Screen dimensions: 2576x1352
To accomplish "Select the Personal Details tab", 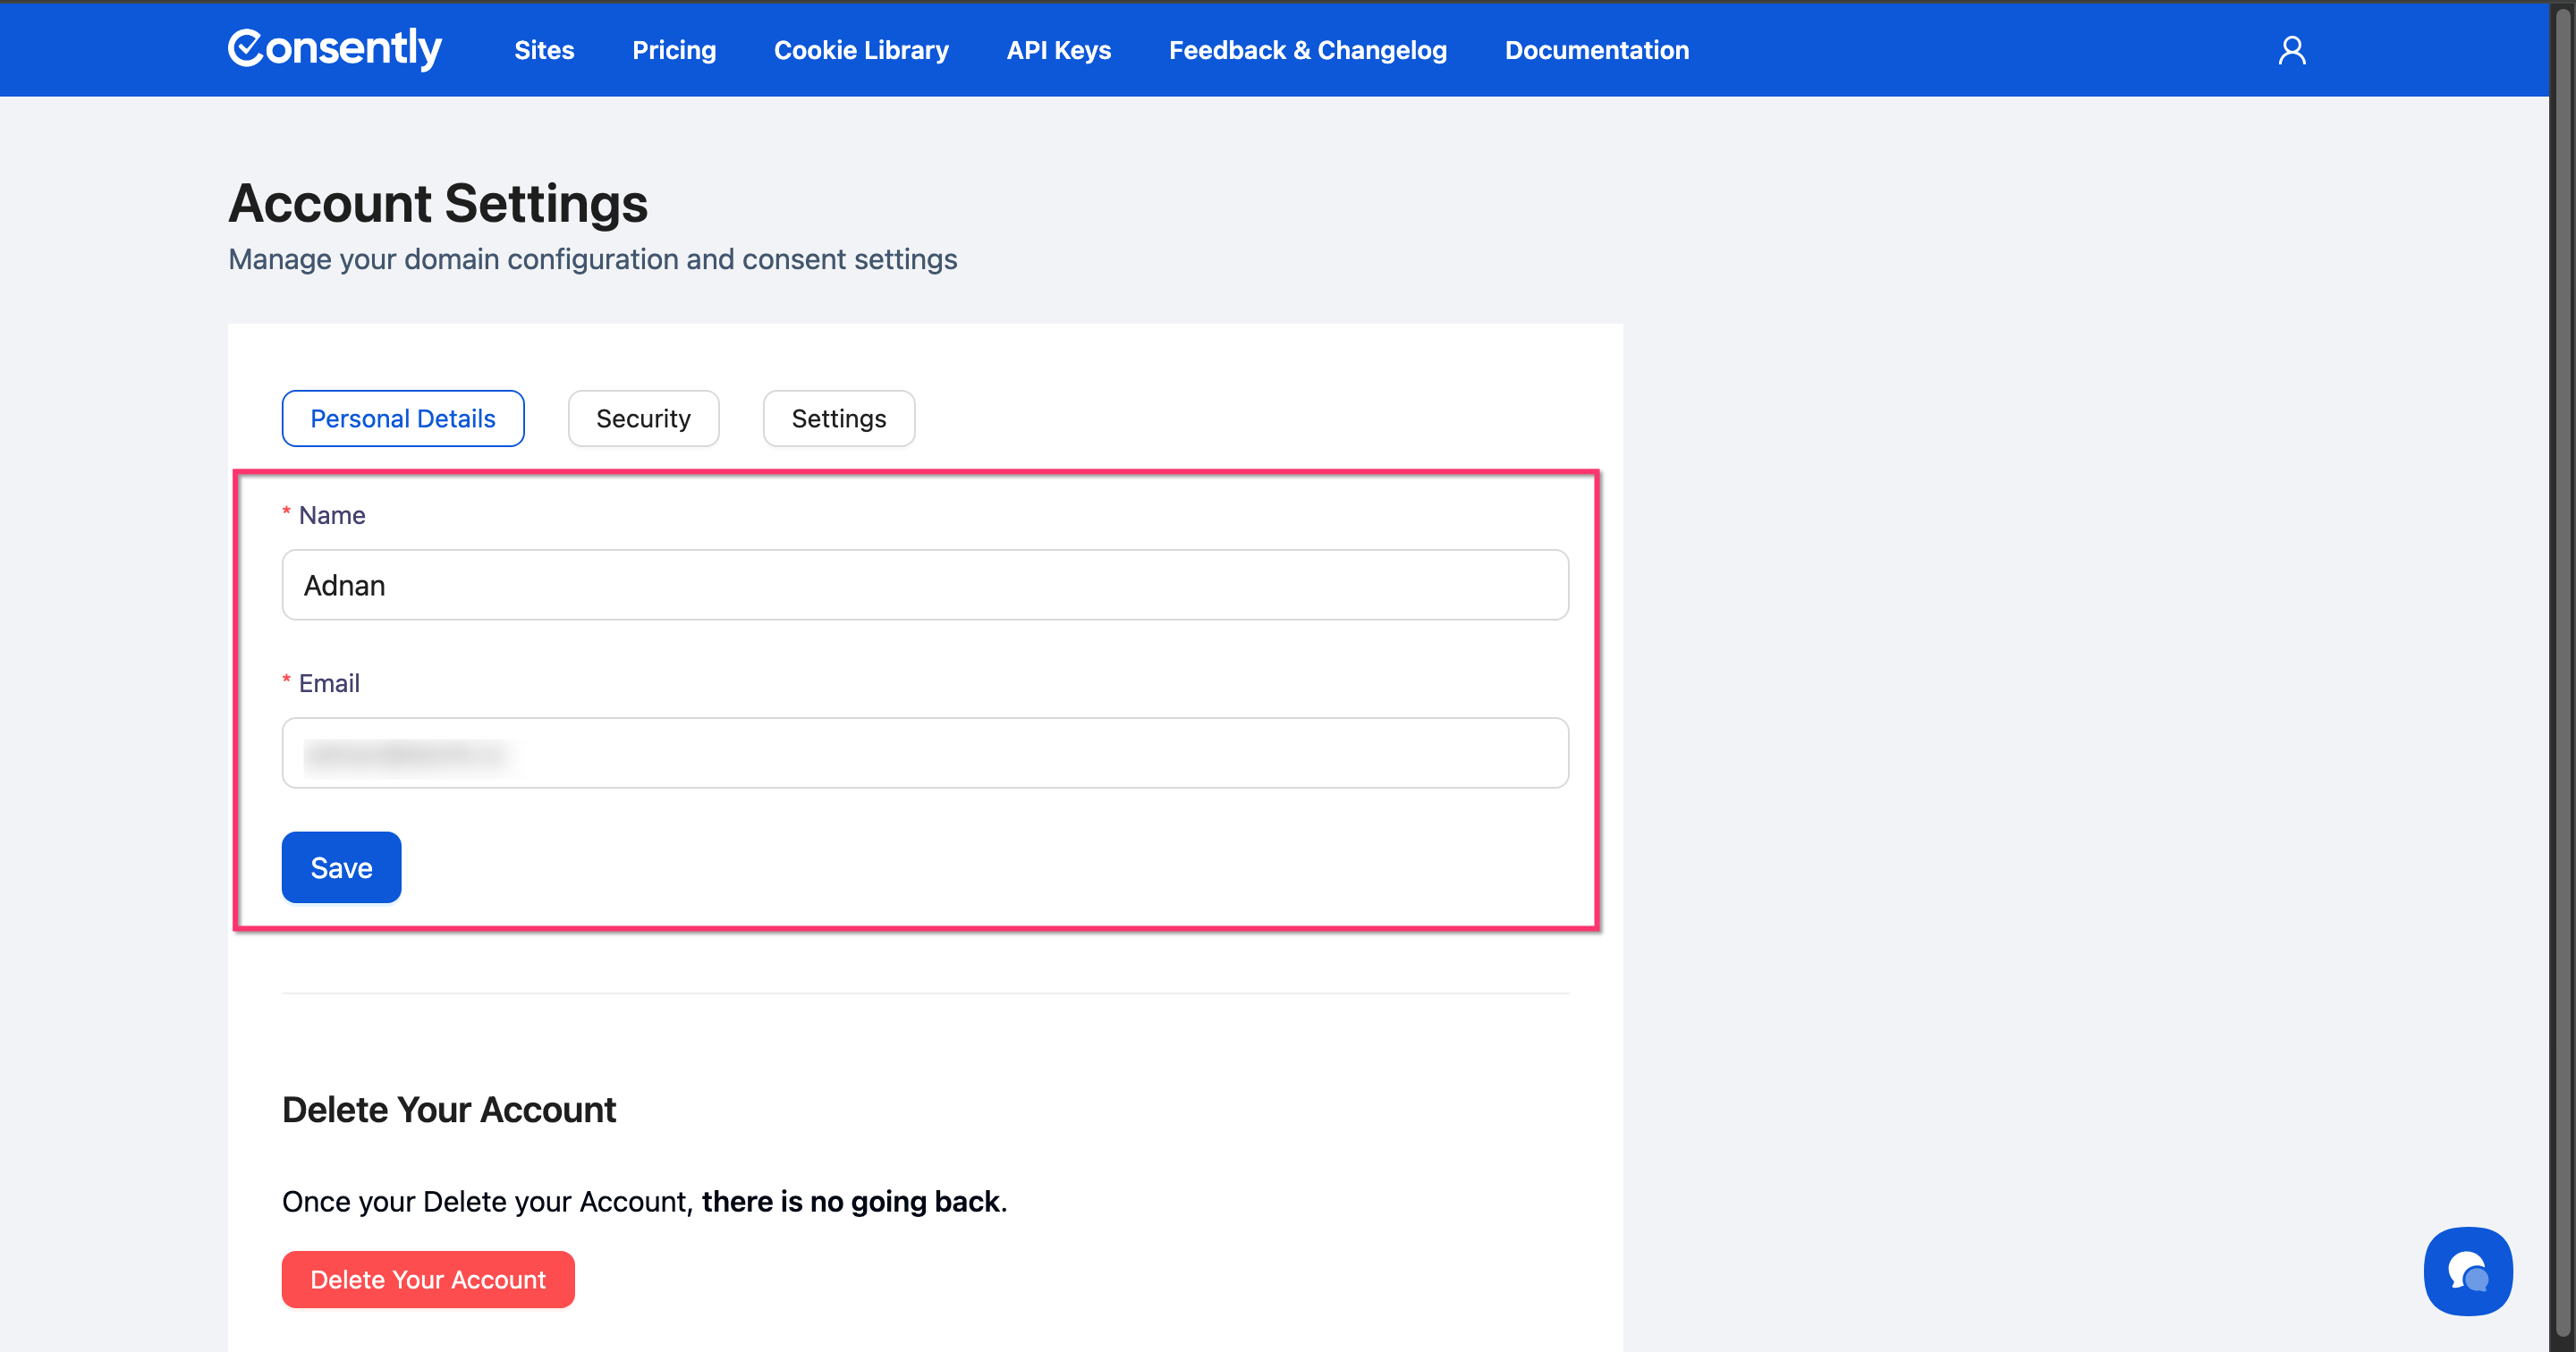I will pos(402,418).
